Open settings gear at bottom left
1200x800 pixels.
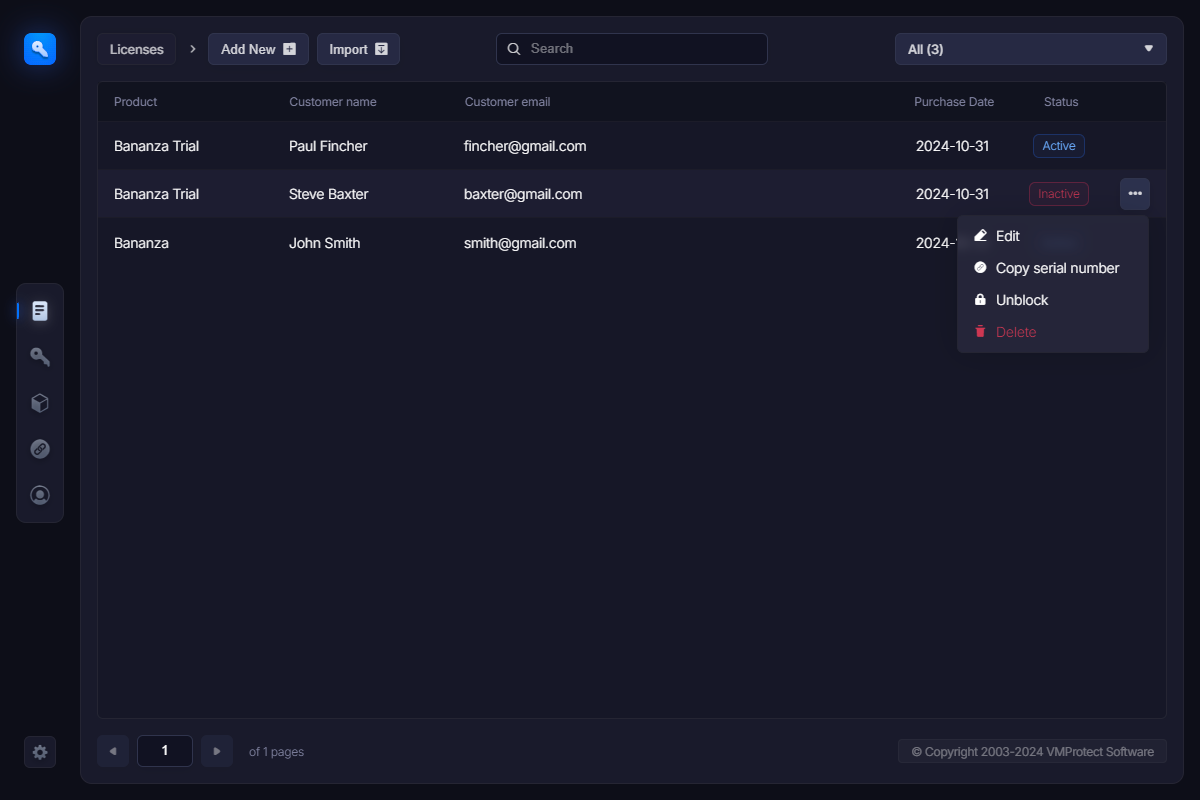click(40, 752)
